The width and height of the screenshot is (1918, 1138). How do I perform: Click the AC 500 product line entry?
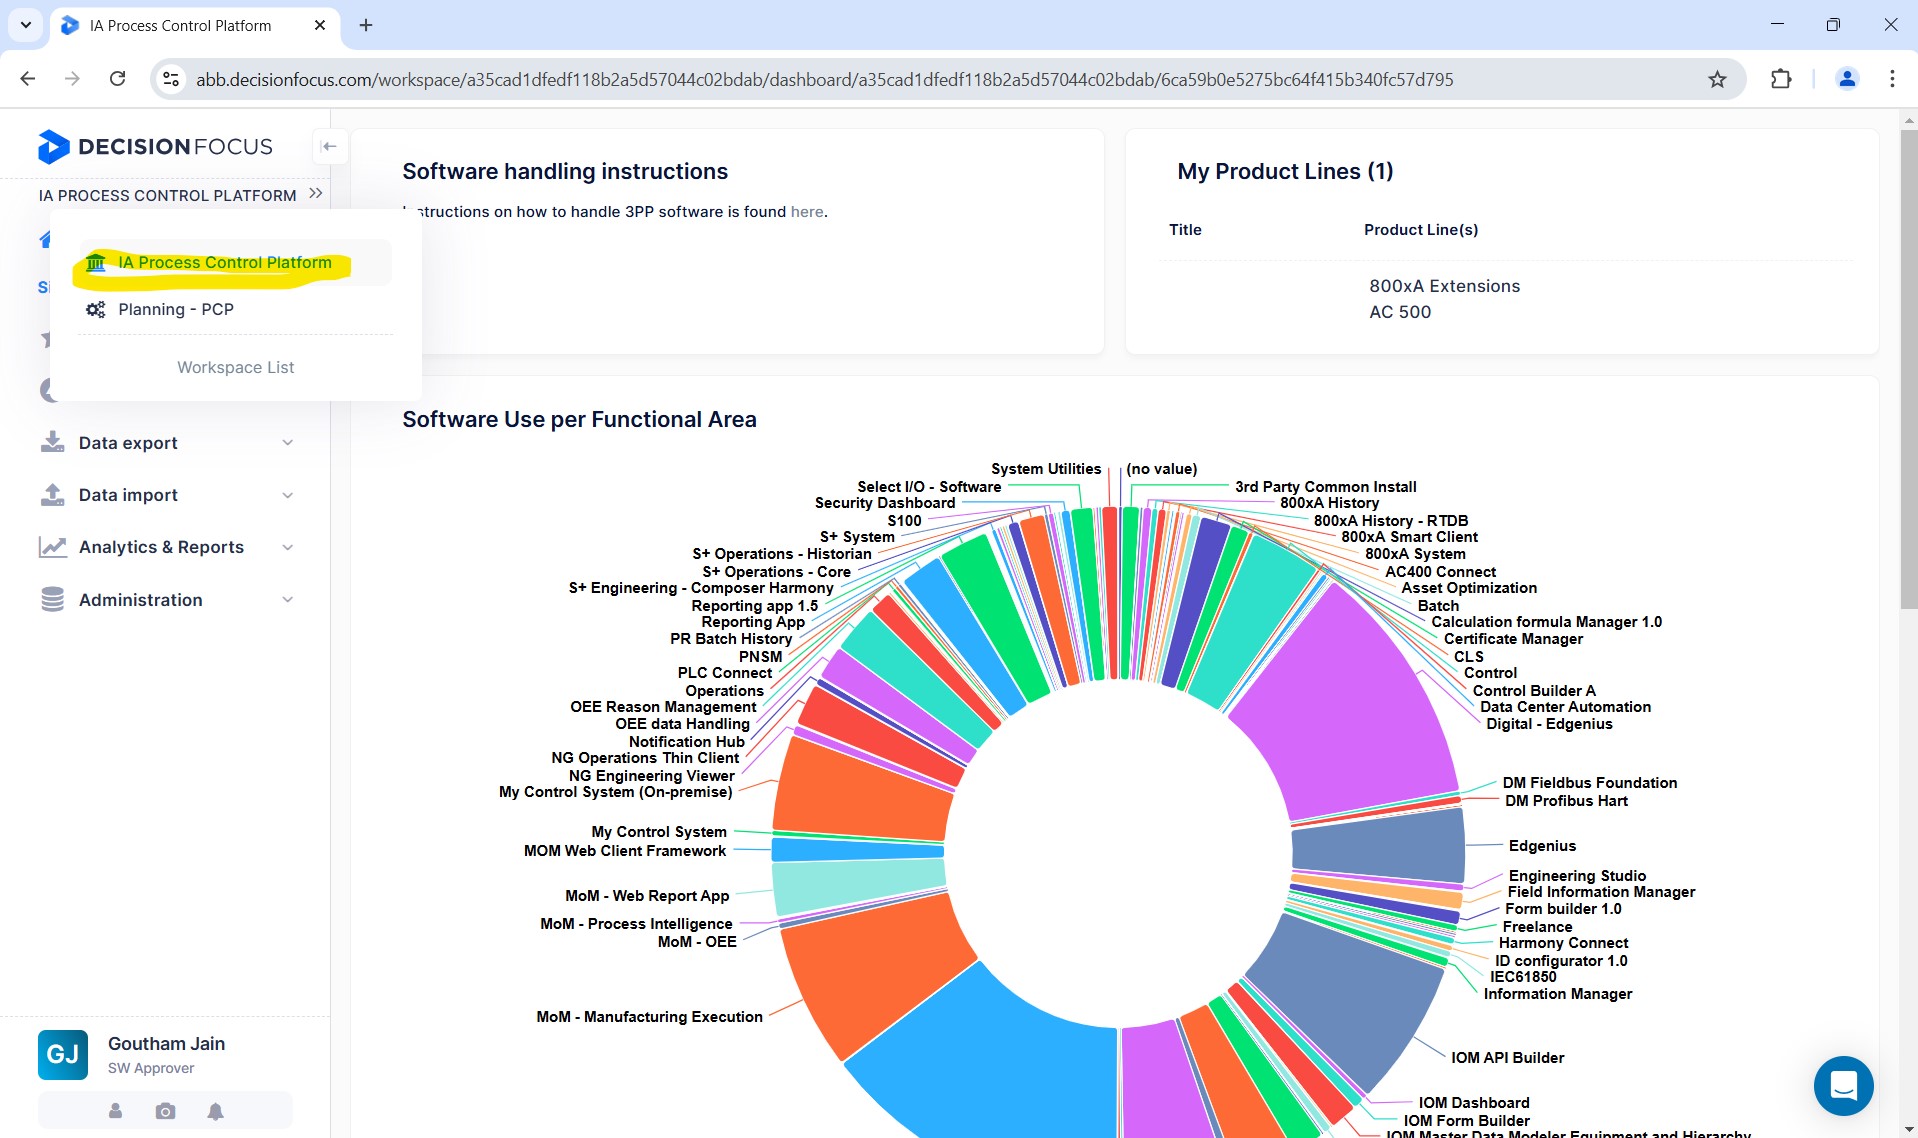coord(1400,312)
